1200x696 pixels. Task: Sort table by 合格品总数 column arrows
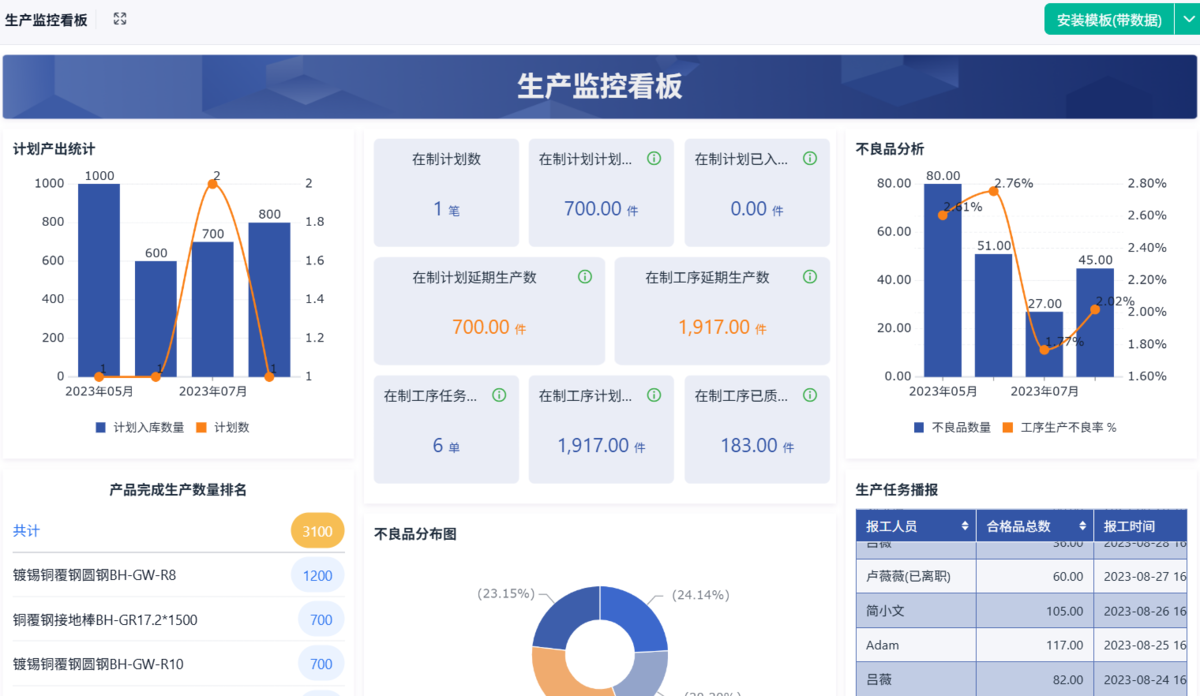[1082, 526]
